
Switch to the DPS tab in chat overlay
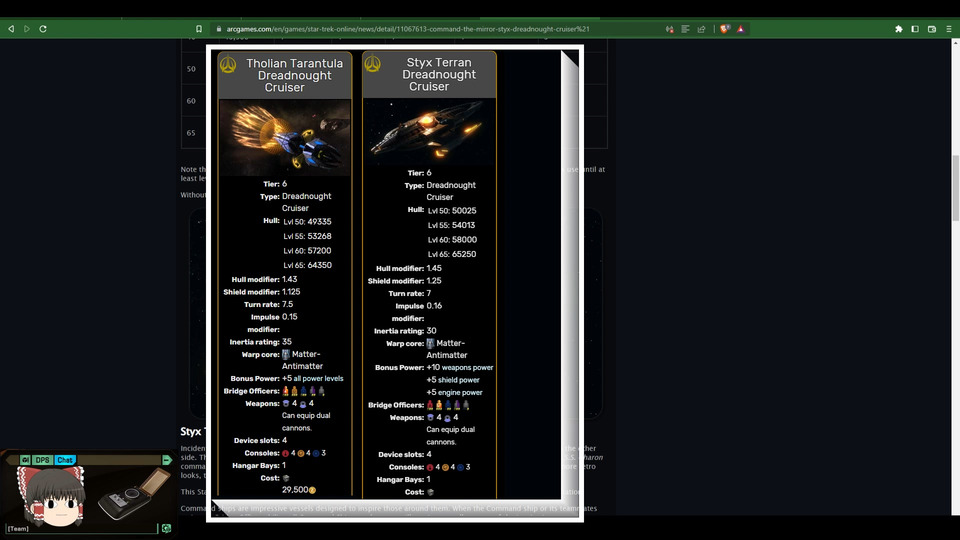pos(42,460)
